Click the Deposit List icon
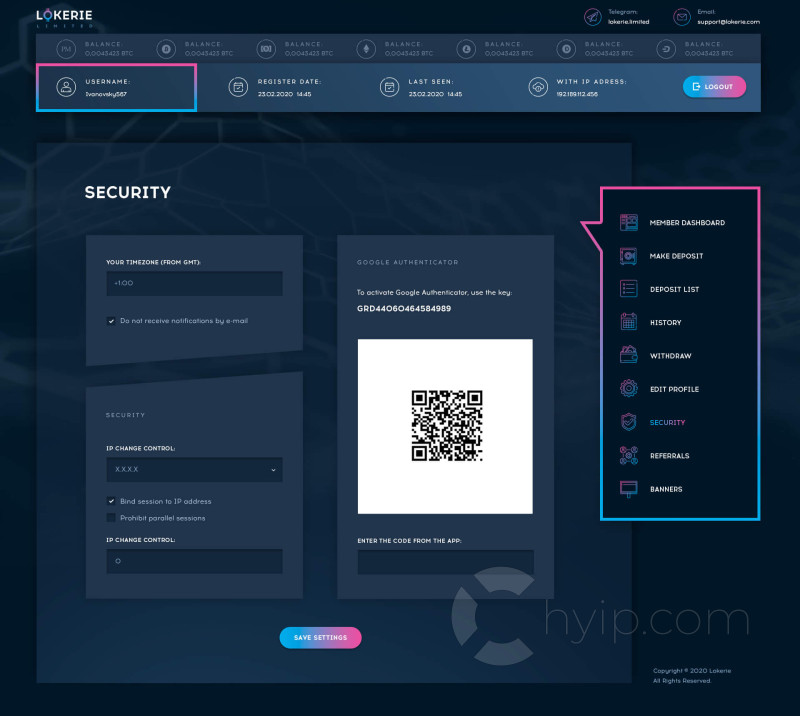 pyautogui.click(x=629, y=289)
